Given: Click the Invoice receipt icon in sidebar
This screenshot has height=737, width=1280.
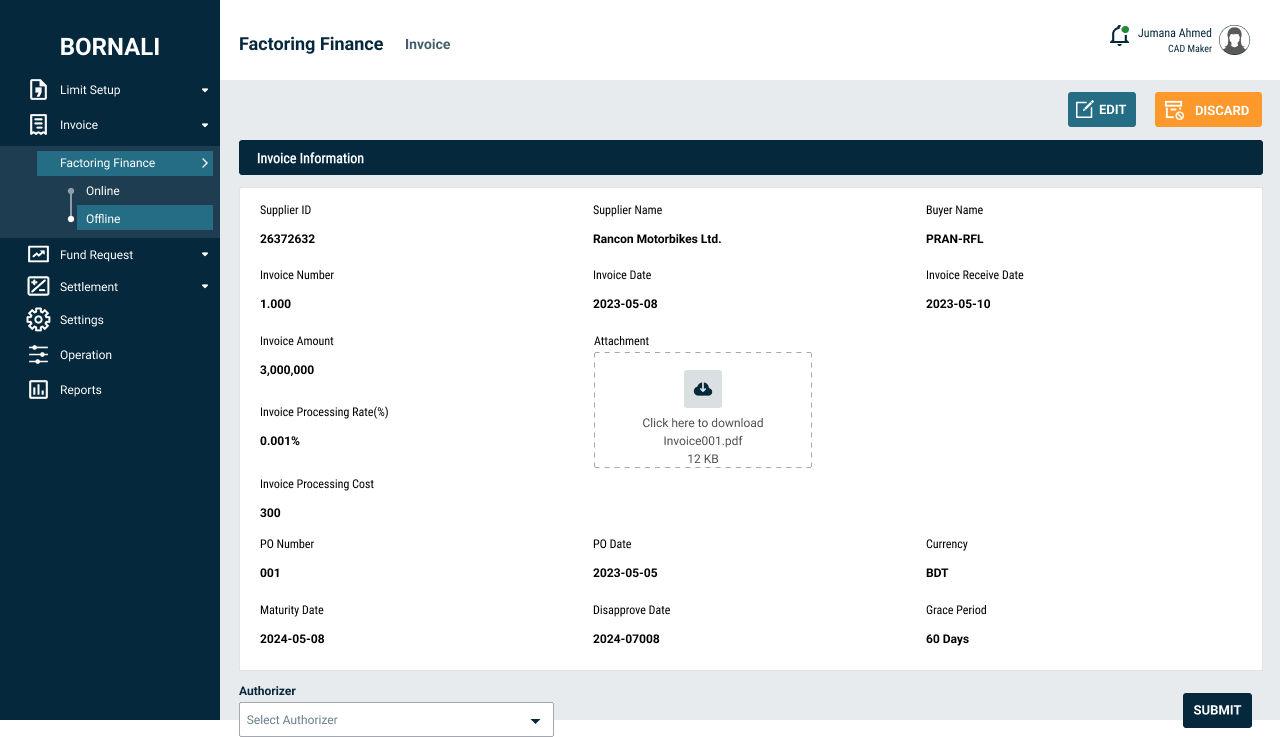Looking at the screenshot, I should pos(38,125).
